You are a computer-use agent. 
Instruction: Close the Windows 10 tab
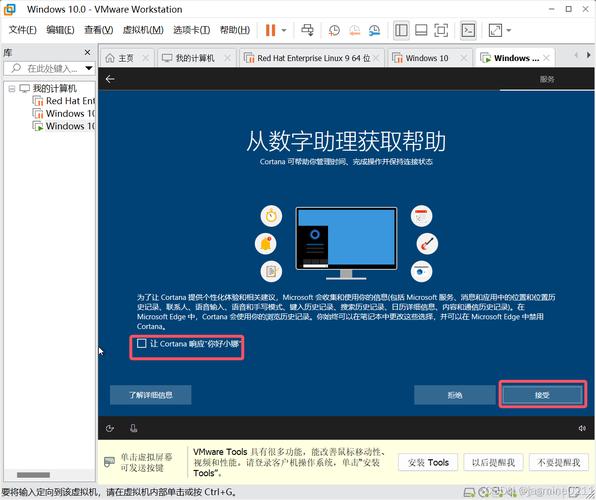click(463, 58)
